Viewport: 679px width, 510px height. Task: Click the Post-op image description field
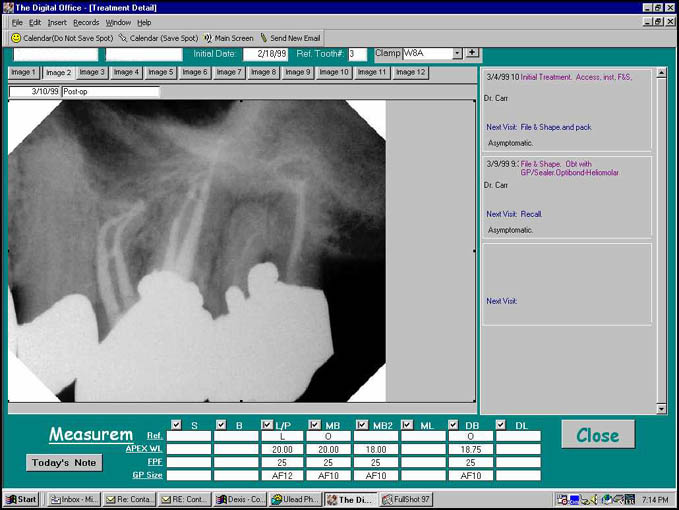(110, 91)
